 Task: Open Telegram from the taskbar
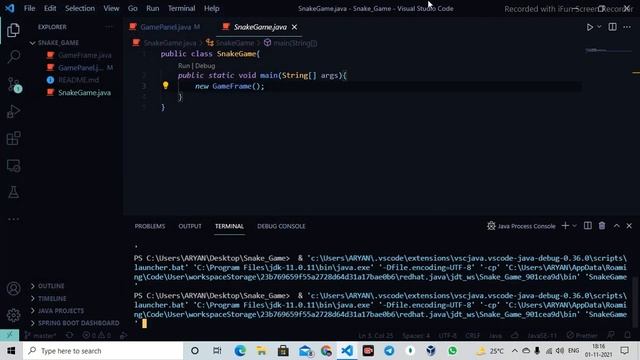pyautogui.click(x=389, y=351)
